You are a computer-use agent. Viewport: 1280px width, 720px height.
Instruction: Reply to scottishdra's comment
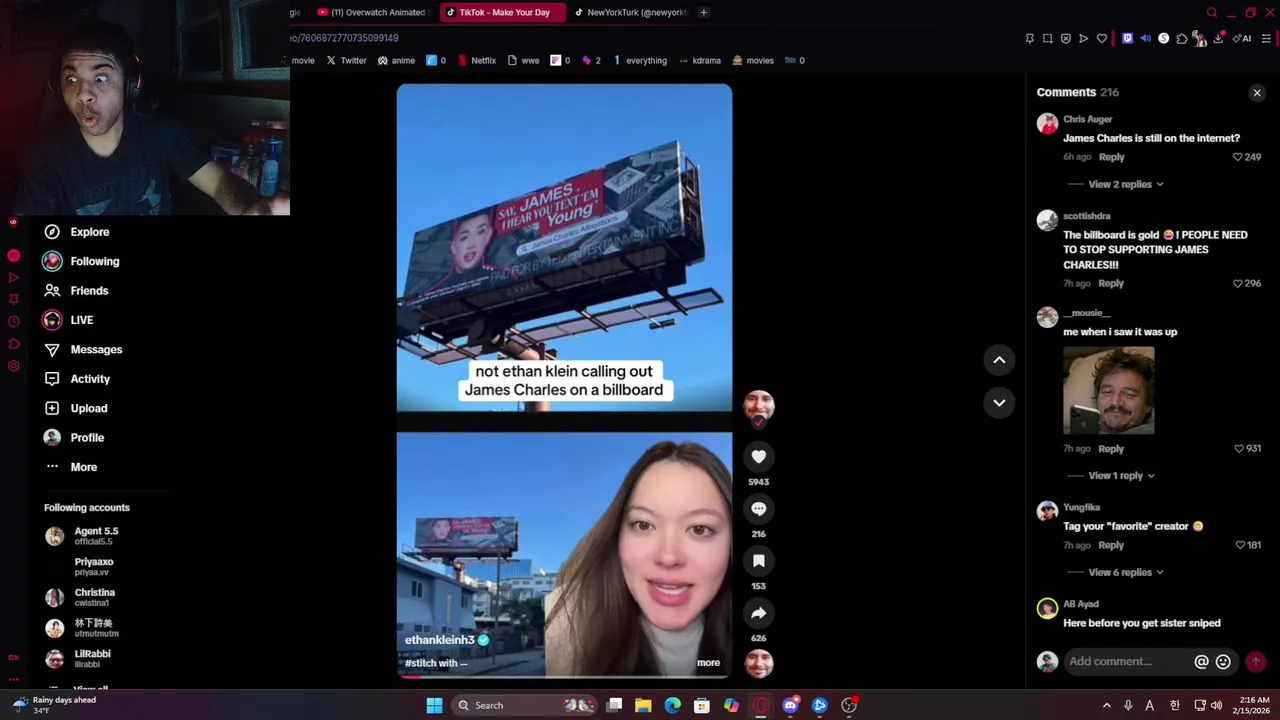pyautogui.click(x=1110, y=283)
